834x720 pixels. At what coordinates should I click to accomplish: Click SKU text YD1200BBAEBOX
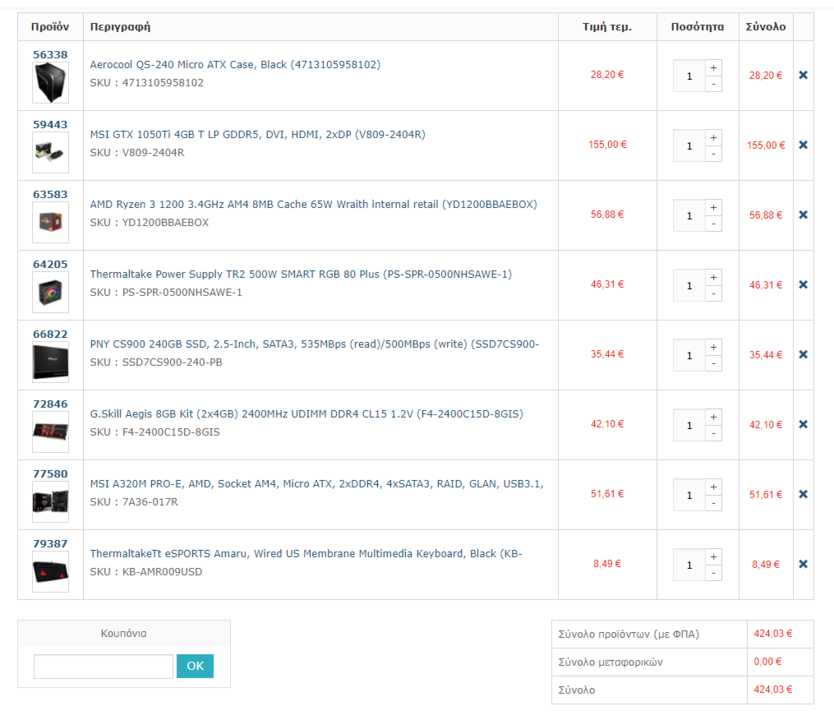coord(165,223)
